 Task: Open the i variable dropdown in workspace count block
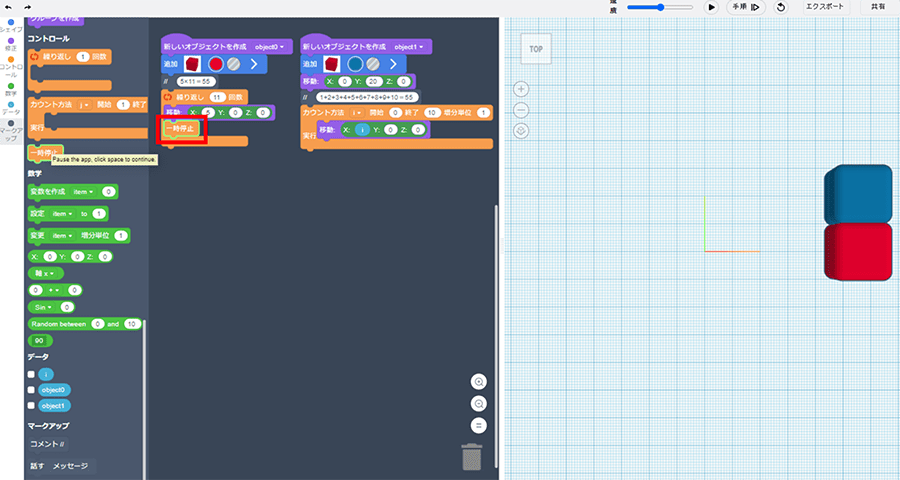point(357,113)
